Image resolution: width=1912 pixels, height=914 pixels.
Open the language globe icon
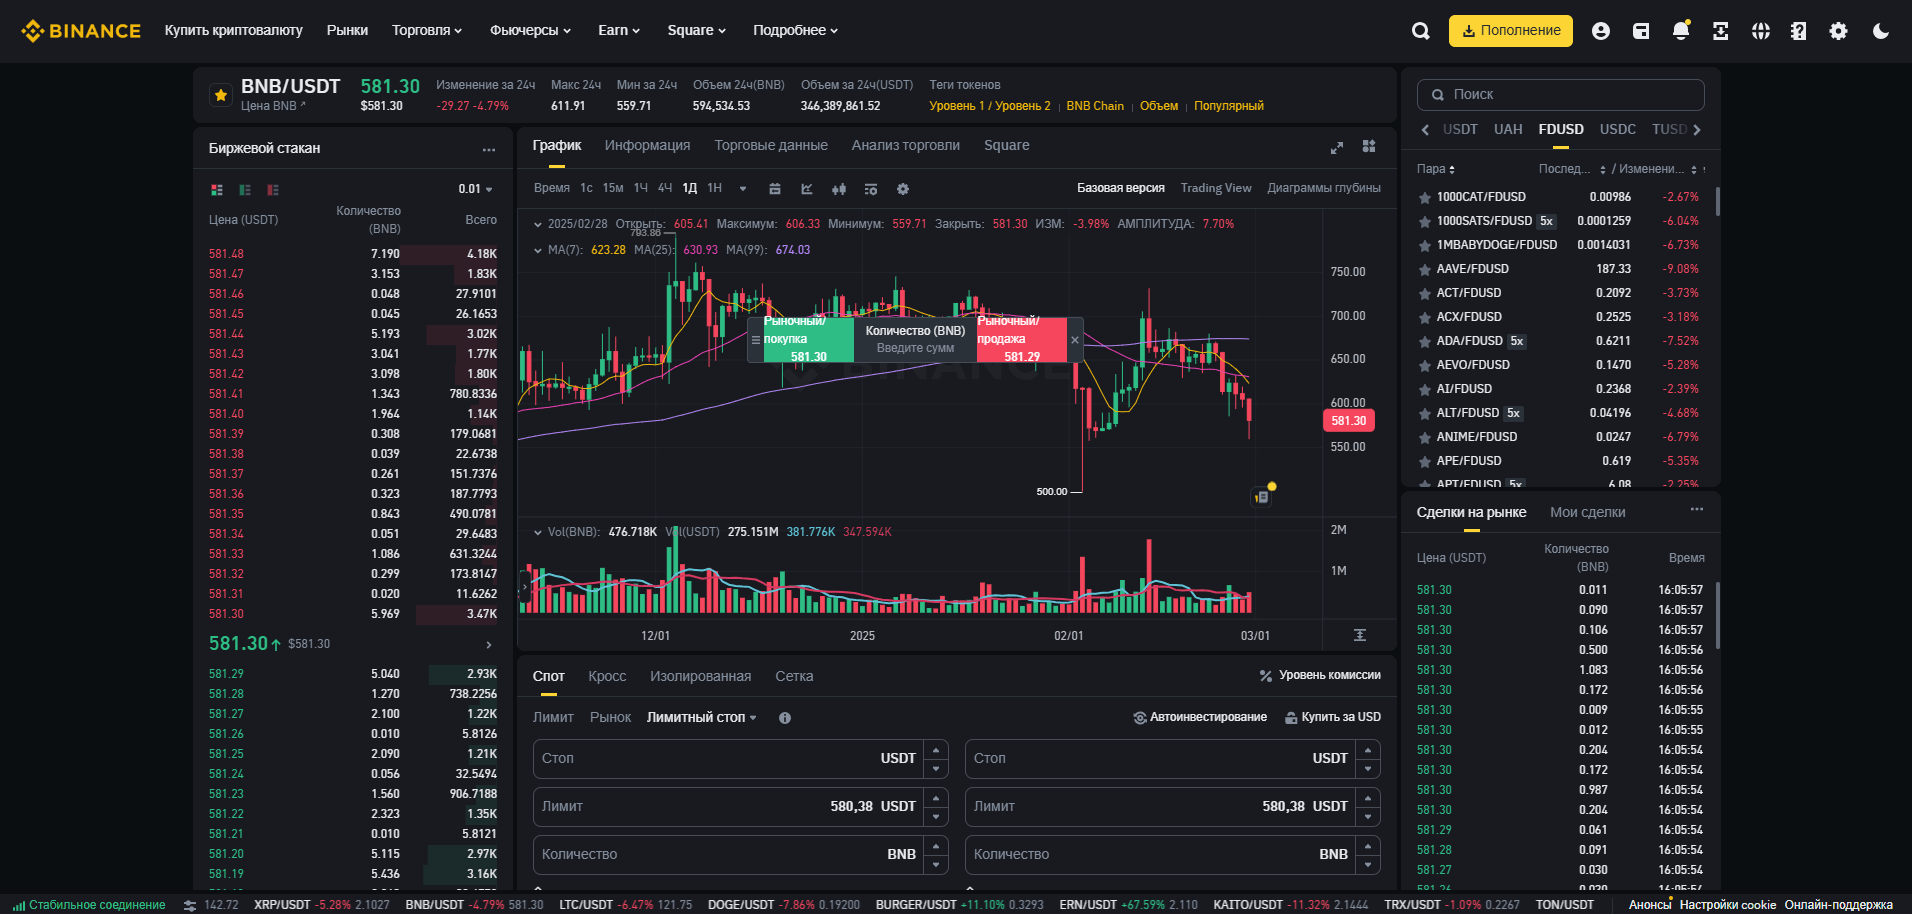point(1761,31)
